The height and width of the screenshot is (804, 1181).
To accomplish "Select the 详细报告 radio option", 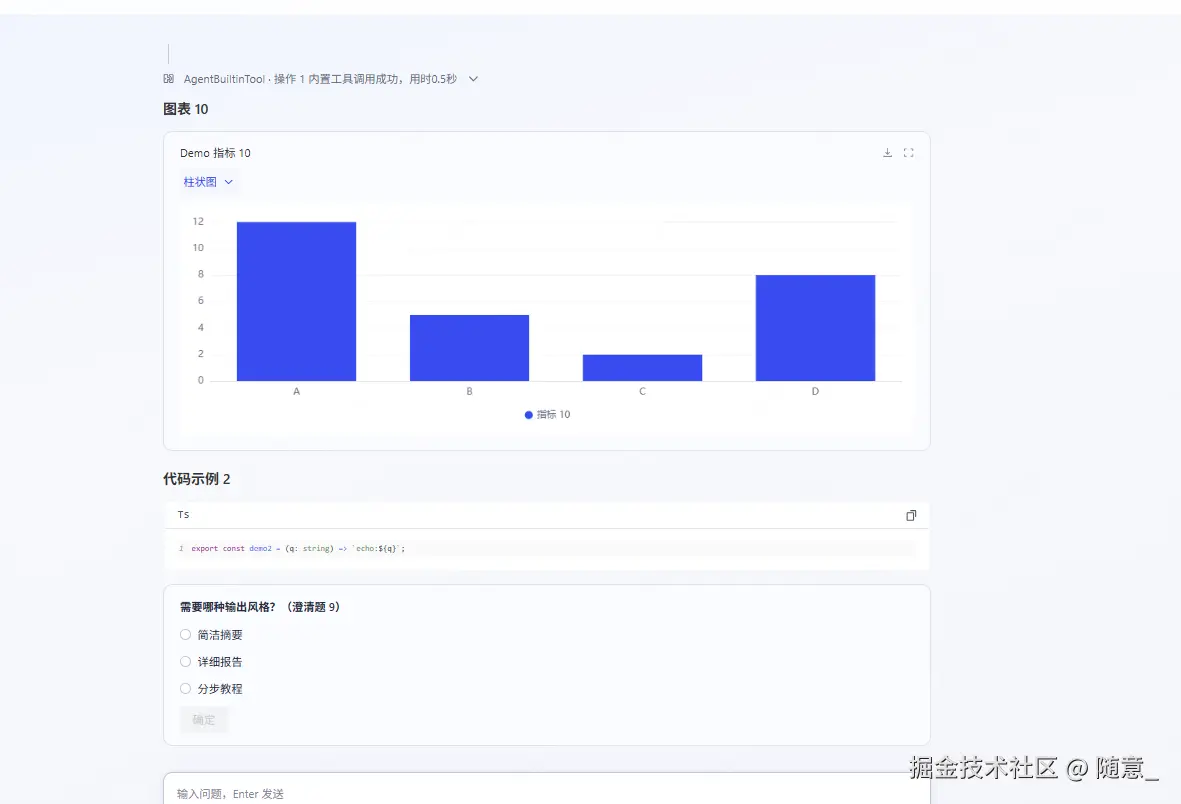I will pos(185,662).
